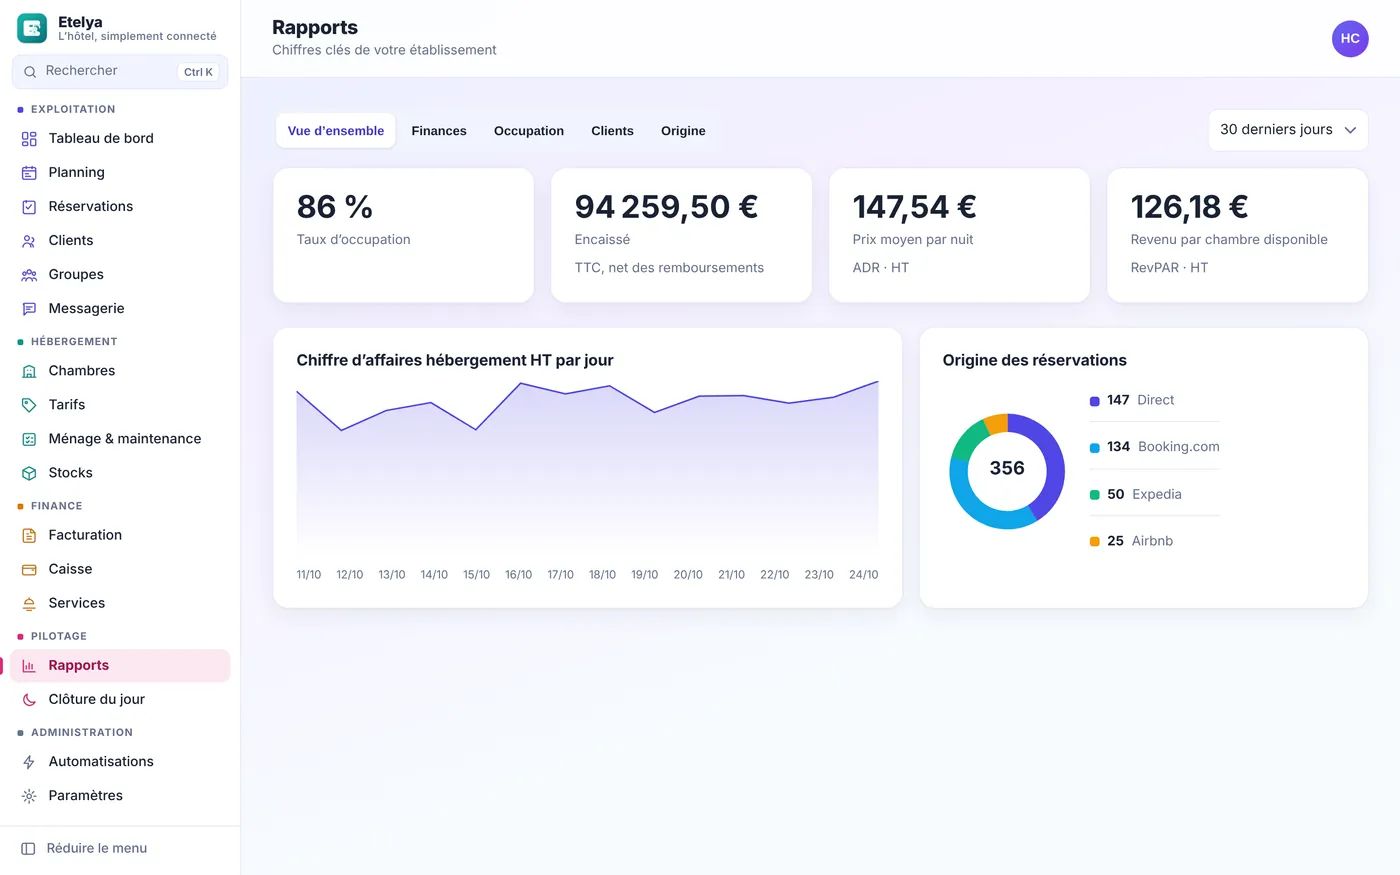Click the Automatisations lightning icon
The height and width of the screenshot is (875, 1400).
point(29,762)
